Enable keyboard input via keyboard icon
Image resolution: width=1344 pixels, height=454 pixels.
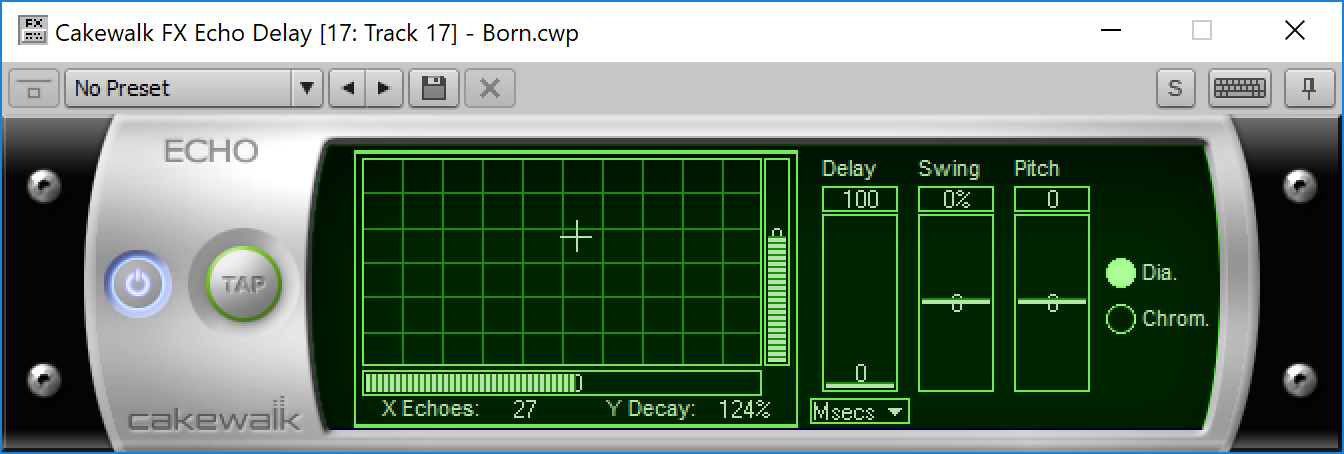[x=1239, y=88]
